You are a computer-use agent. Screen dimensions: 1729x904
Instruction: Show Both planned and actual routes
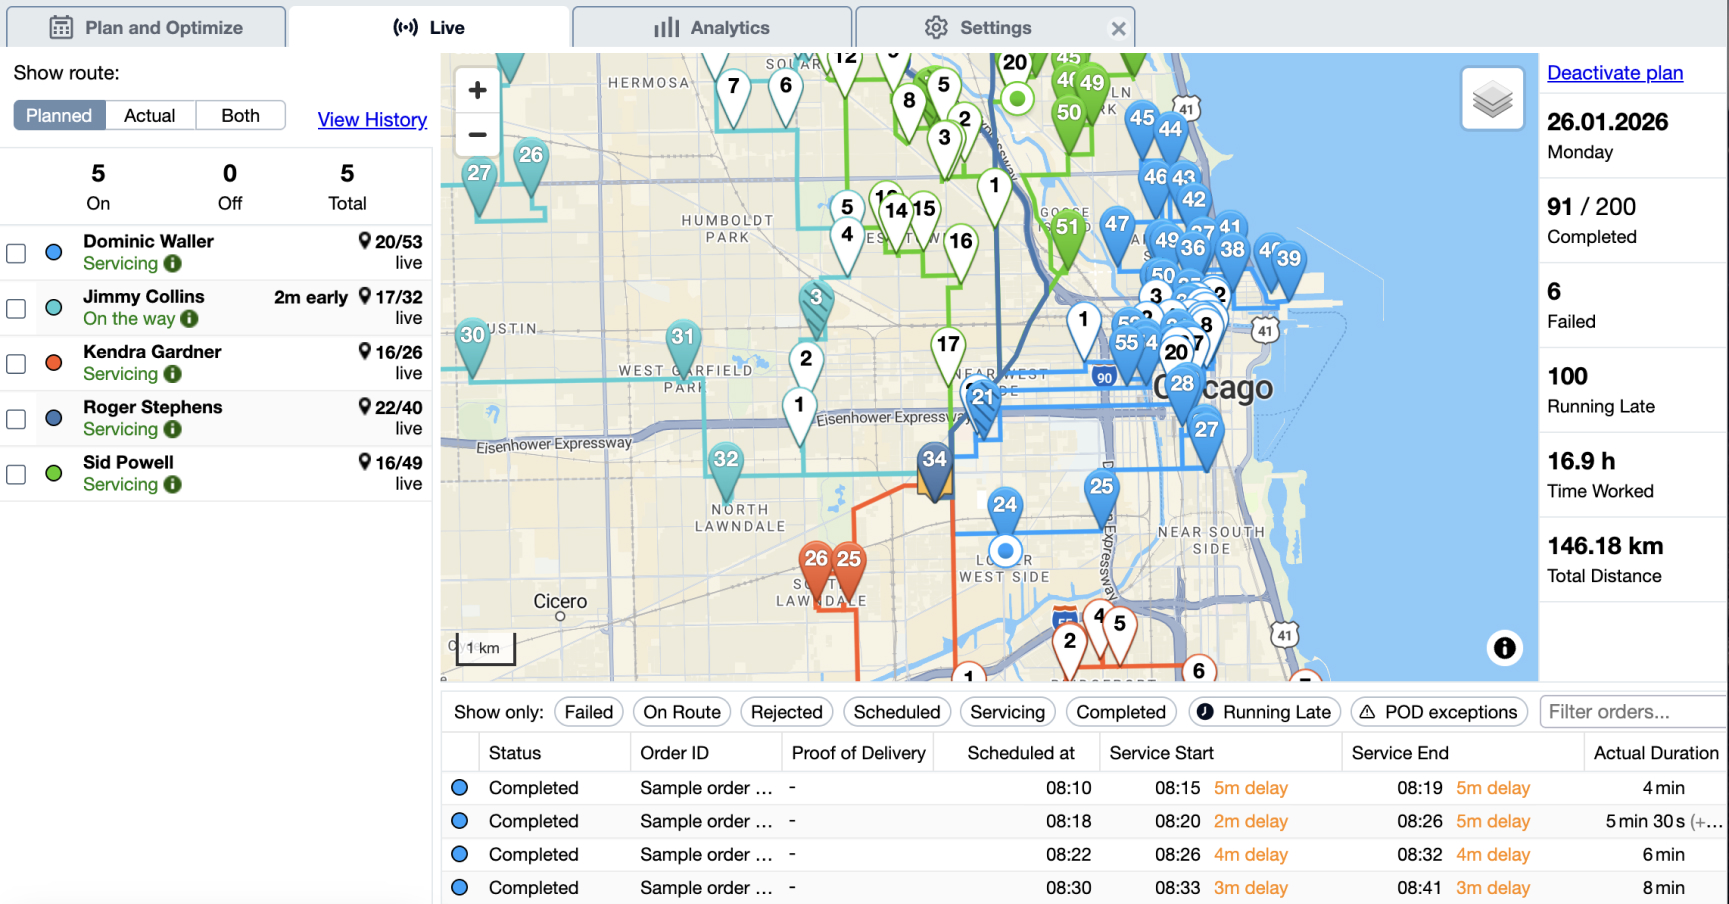(240, 116)
